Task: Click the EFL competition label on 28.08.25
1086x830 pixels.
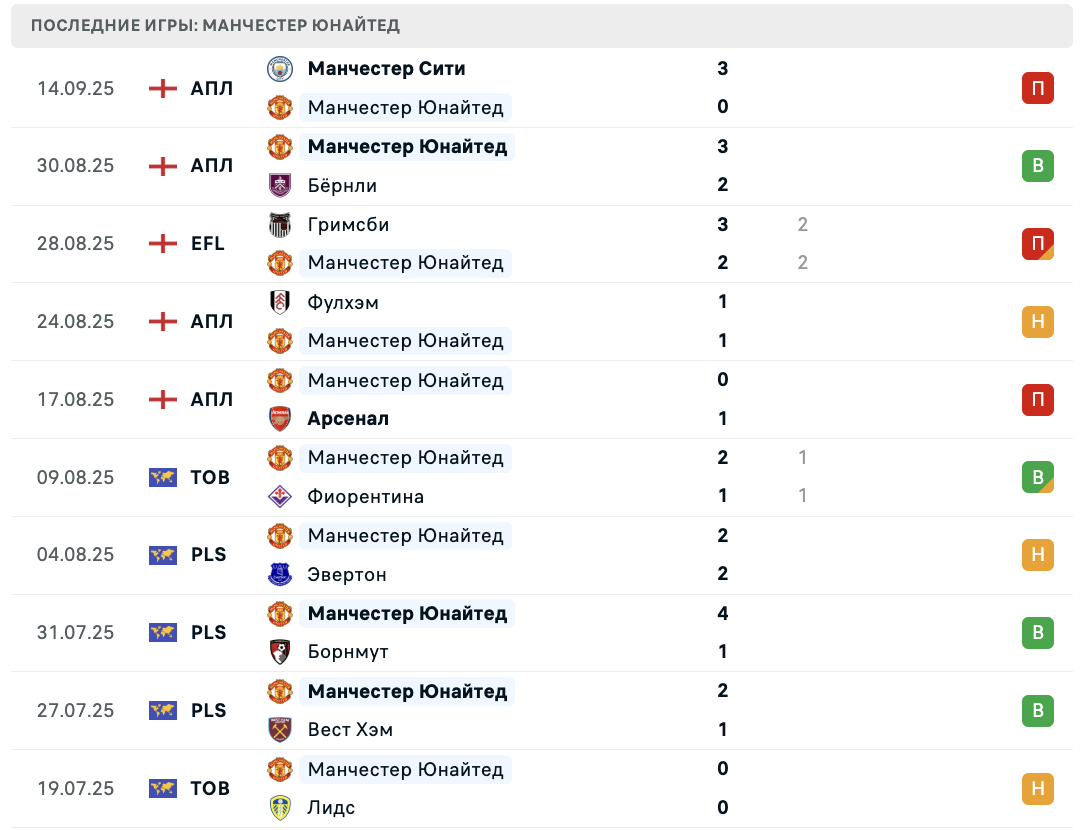Action: click(208, 244)
